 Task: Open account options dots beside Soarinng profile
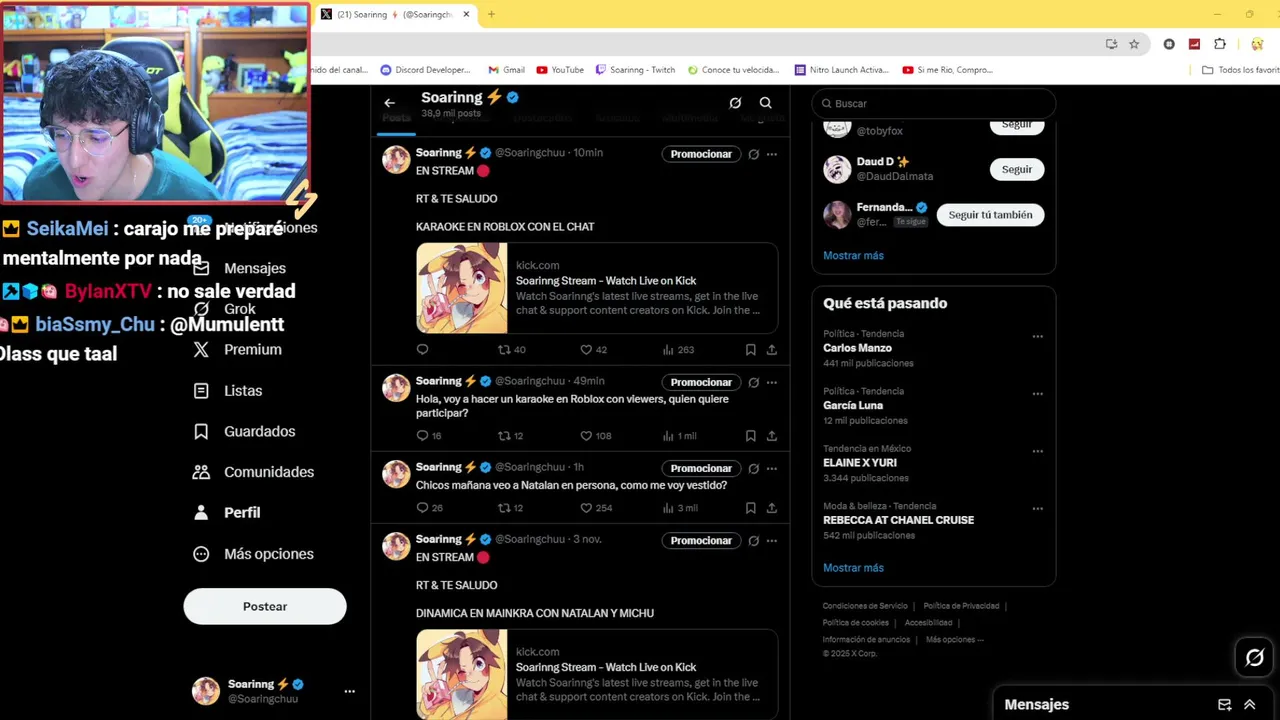[349, 691]
